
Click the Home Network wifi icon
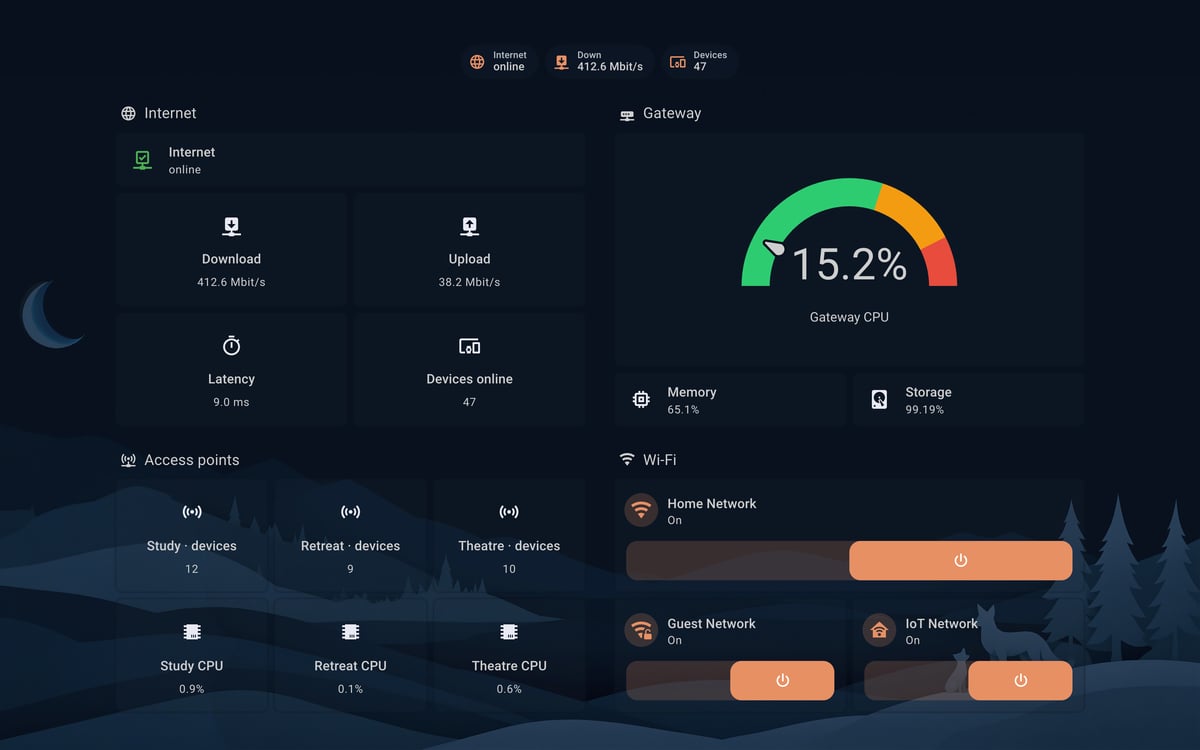tap(641, 510)
